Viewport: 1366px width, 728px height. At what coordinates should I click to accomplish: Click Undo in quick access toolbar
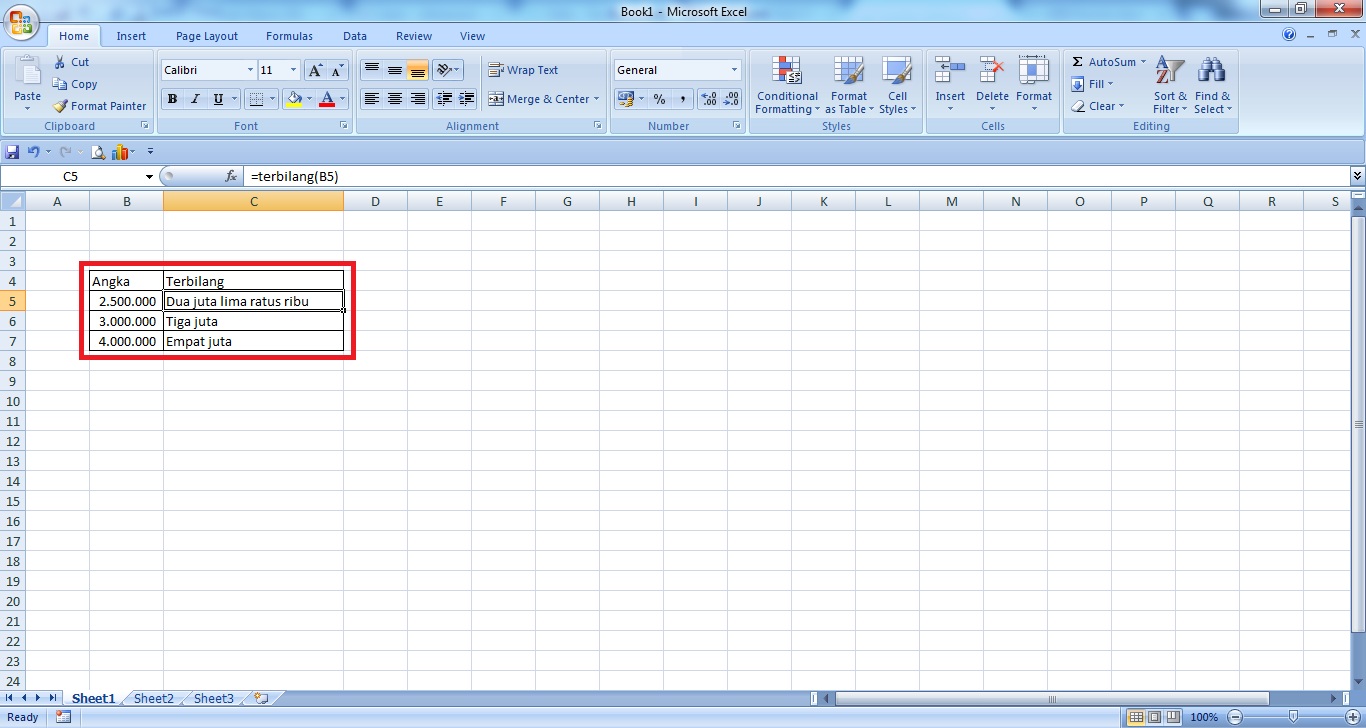34,152
